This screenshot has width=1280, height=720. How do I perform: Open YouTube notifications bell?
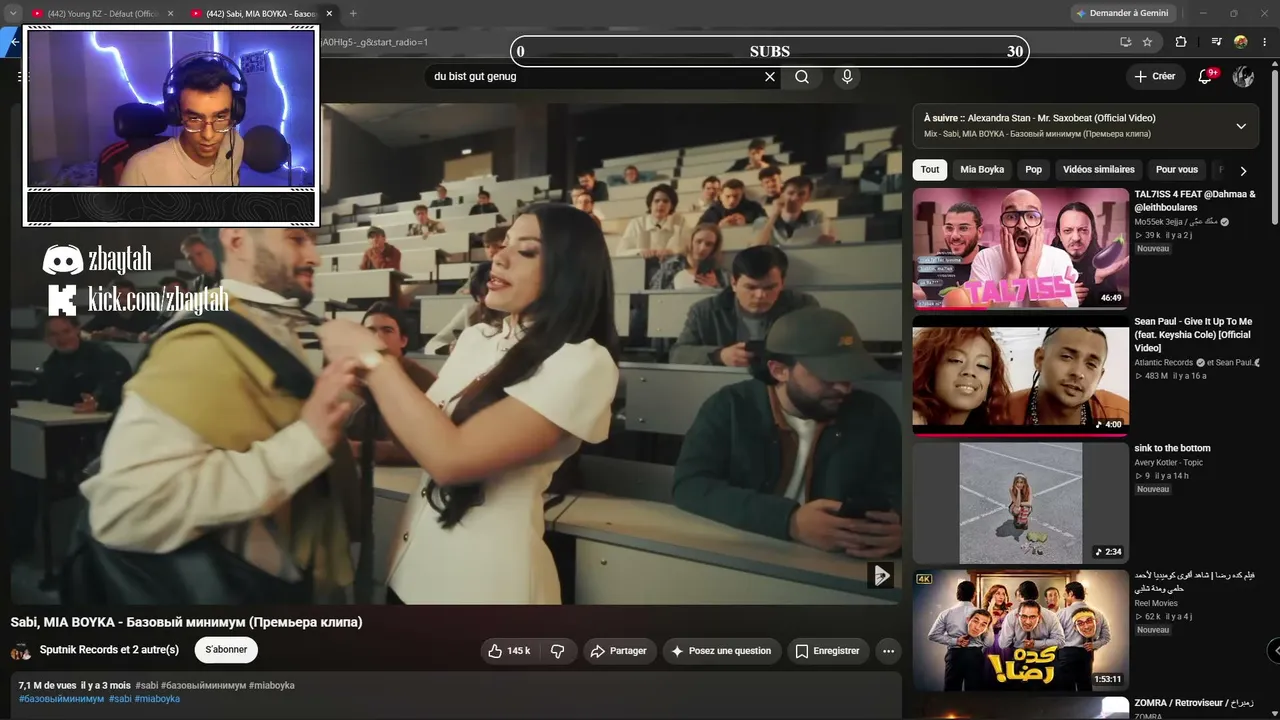point(1206,77)
